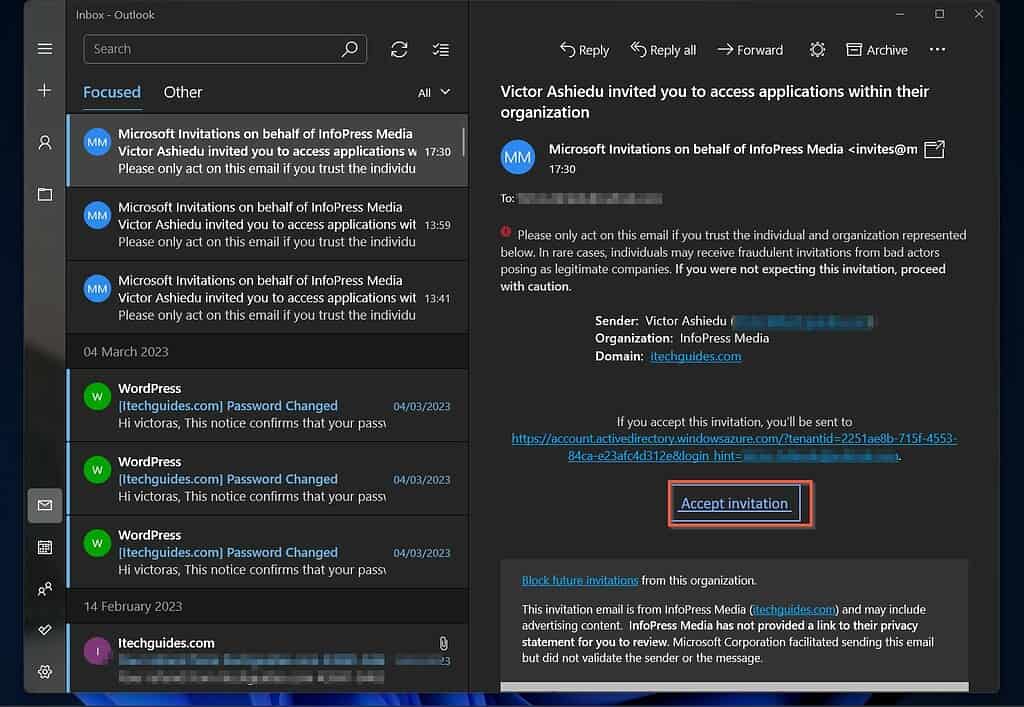
Task: Click the Inbox - Outlook window title
Action: (115, 15)
